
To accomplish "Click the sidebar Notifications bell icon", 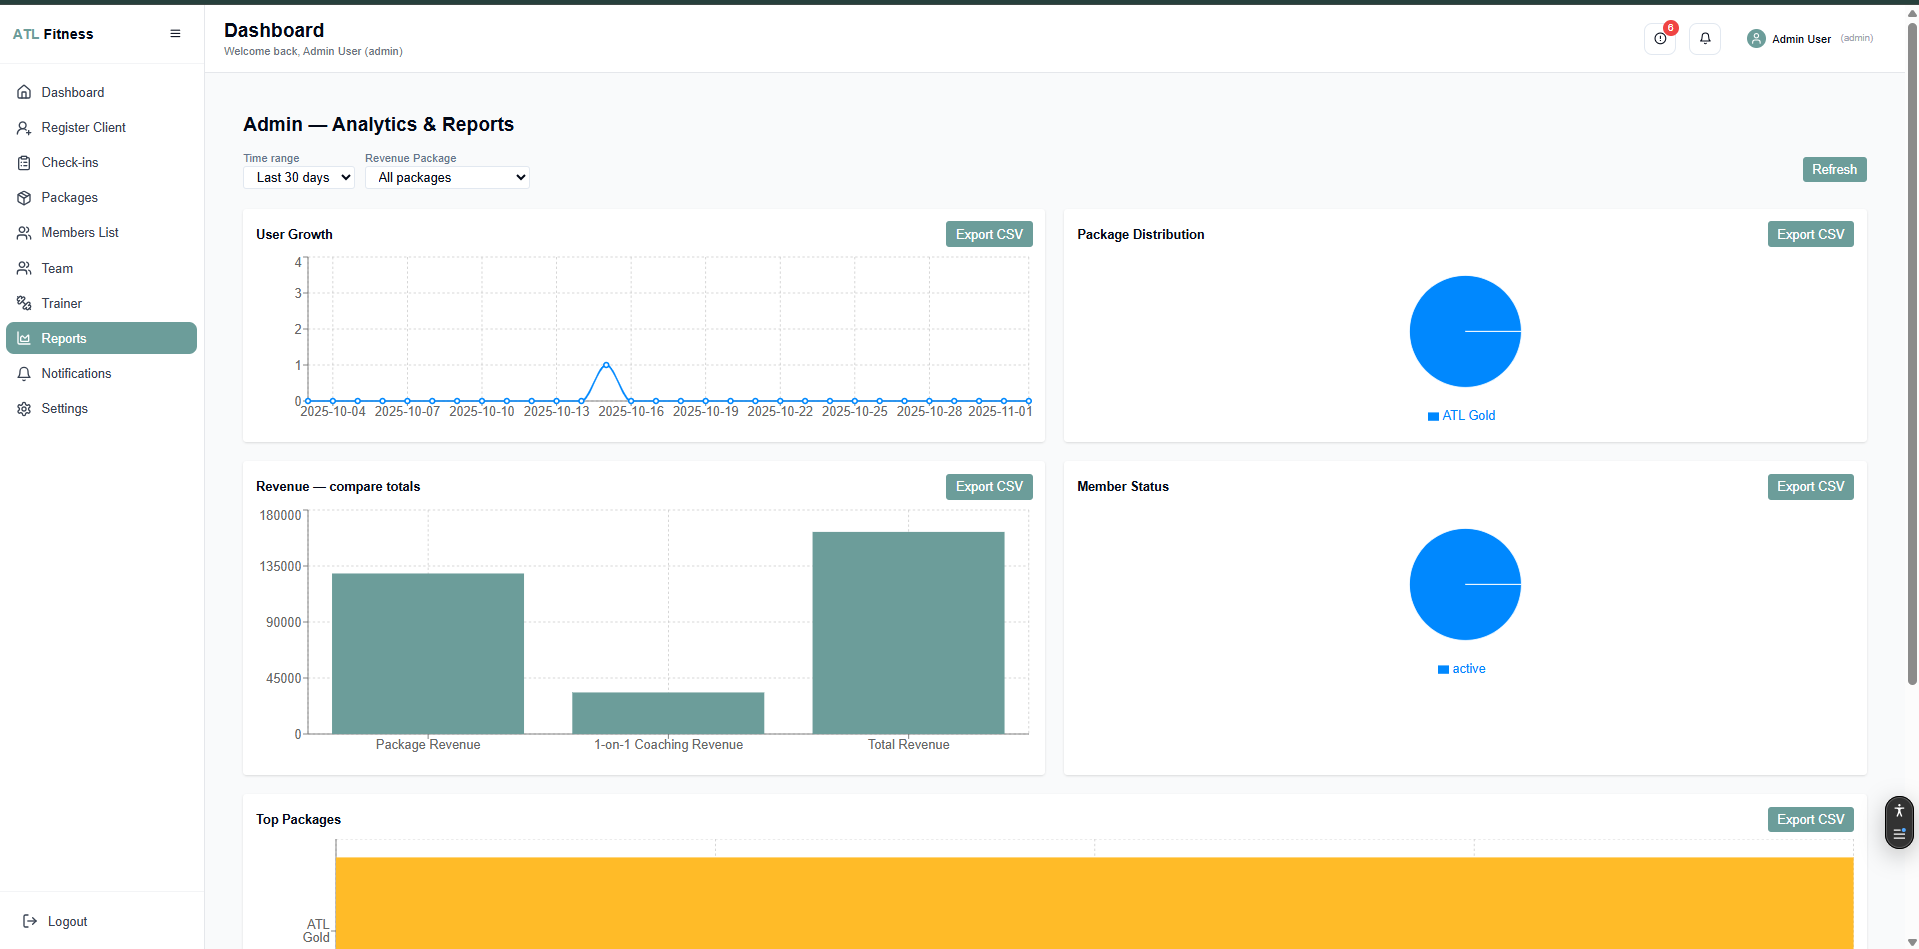I will point(24,374).
